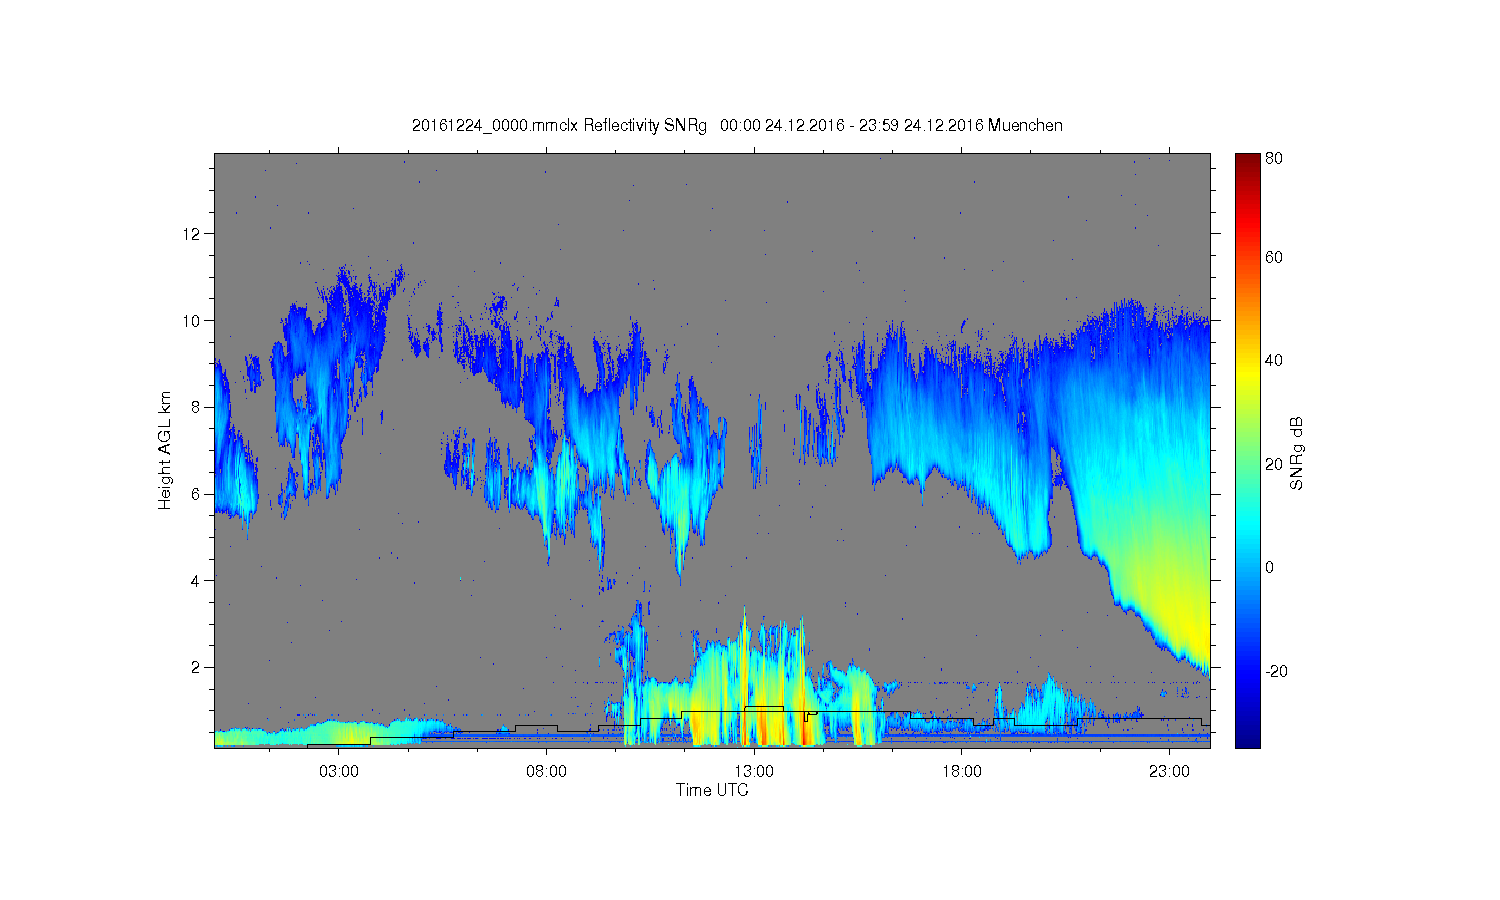Viewport: 1500px width, 900px height.
Task: Select the 23:00 time tick label
Action: pos(1169,772)
